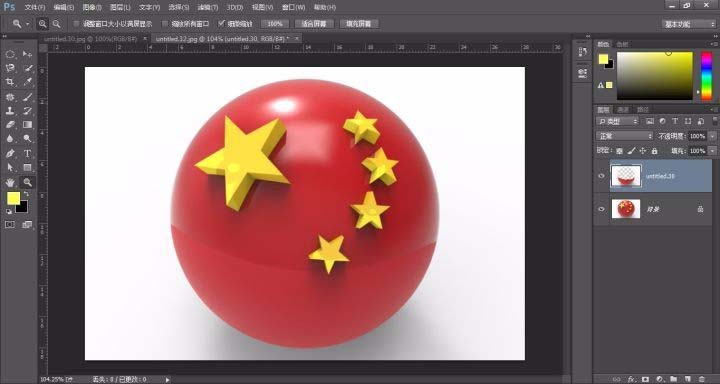Screen dimensions: 720x384
Task: Enable zoom all windows checkbox
Action: click(x=165, y=24)
